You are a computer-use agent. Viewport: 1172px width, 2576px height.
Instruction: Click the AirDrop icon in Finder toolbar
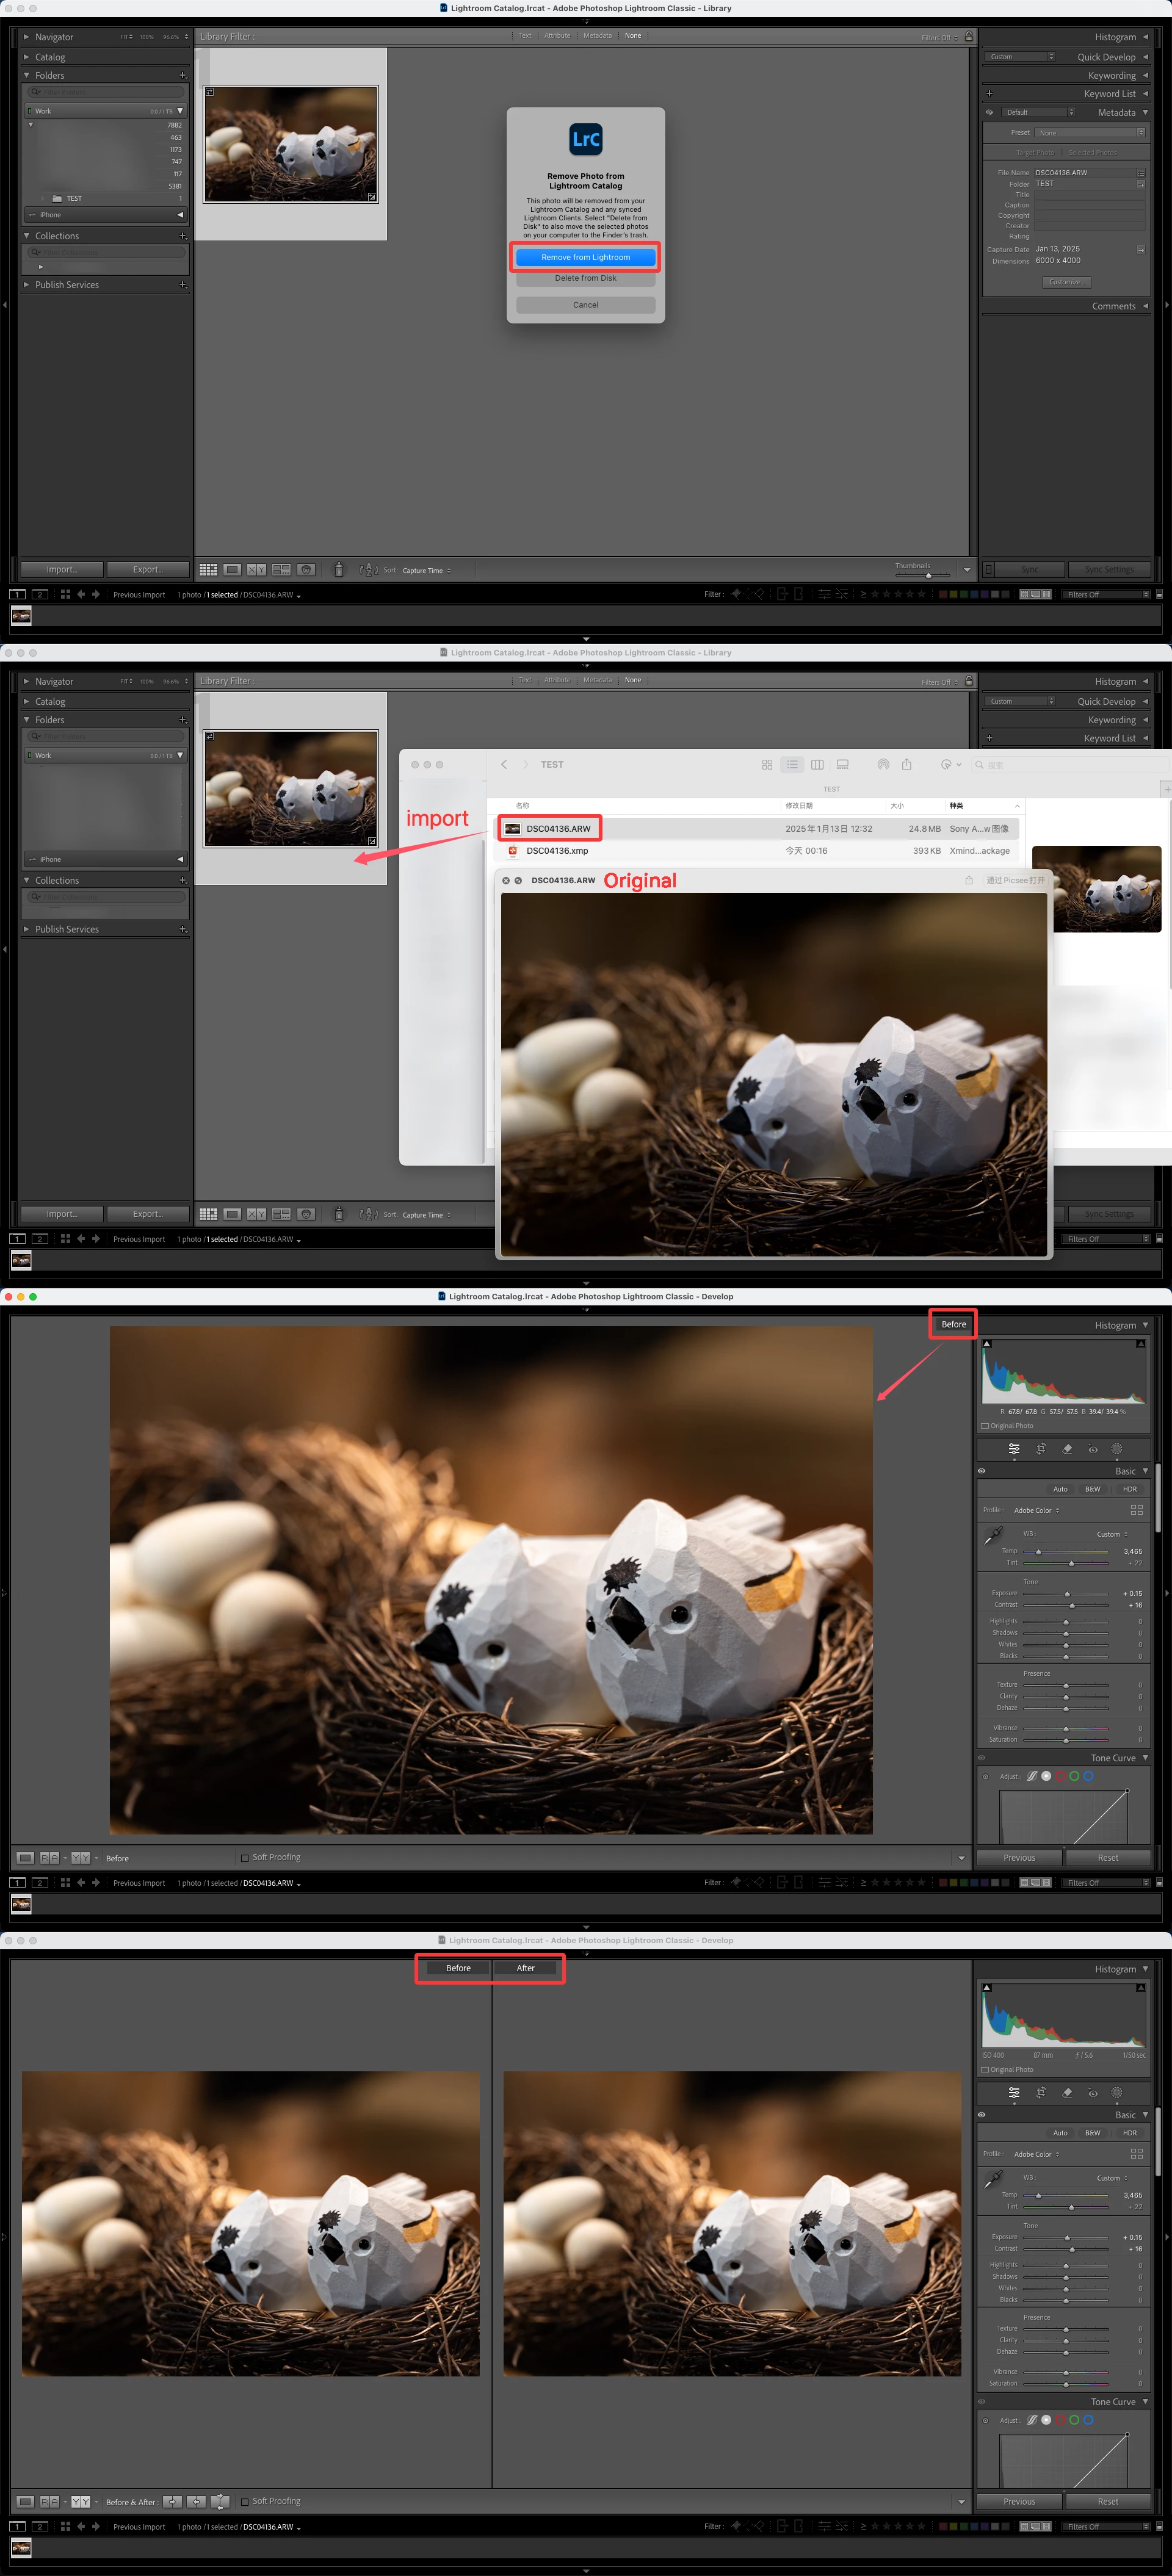pyautogui.click(x=883, y=765)
